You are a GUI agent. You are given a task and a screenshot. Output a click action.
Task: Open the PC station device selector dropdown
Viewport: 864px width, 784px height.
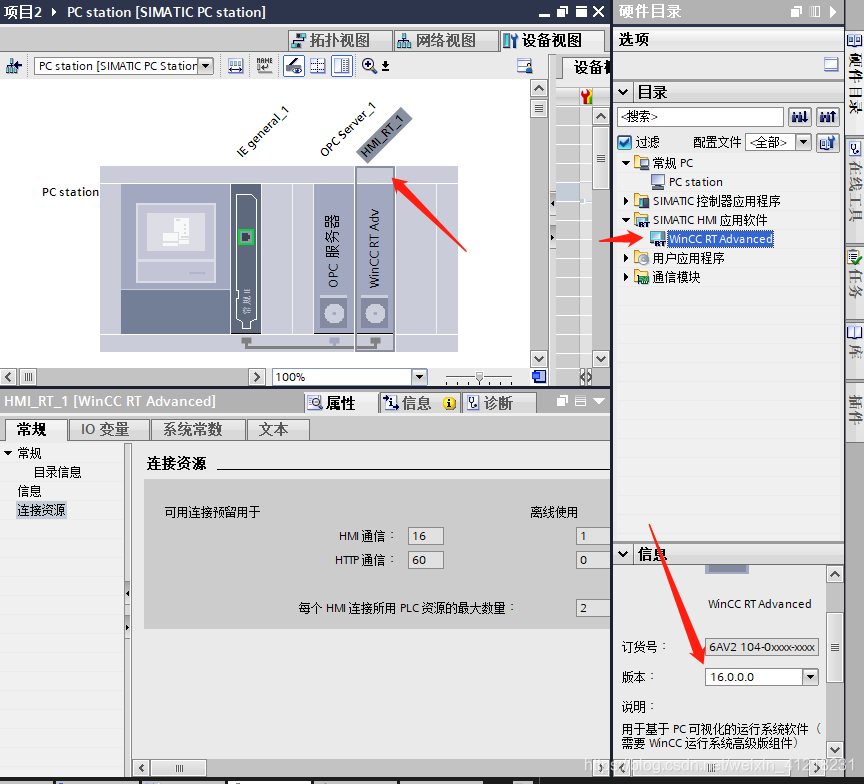[206, 66]
